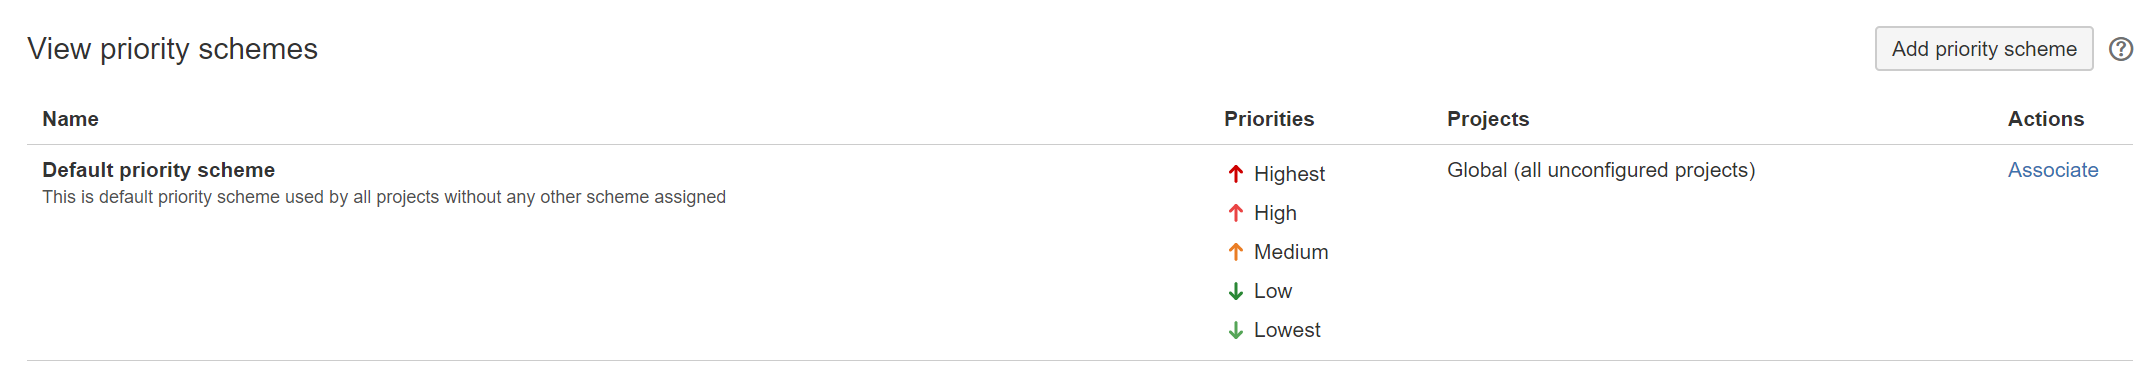Click the Lowest priority down arrow icon

pyautogui.click(x=1236, y=330)
